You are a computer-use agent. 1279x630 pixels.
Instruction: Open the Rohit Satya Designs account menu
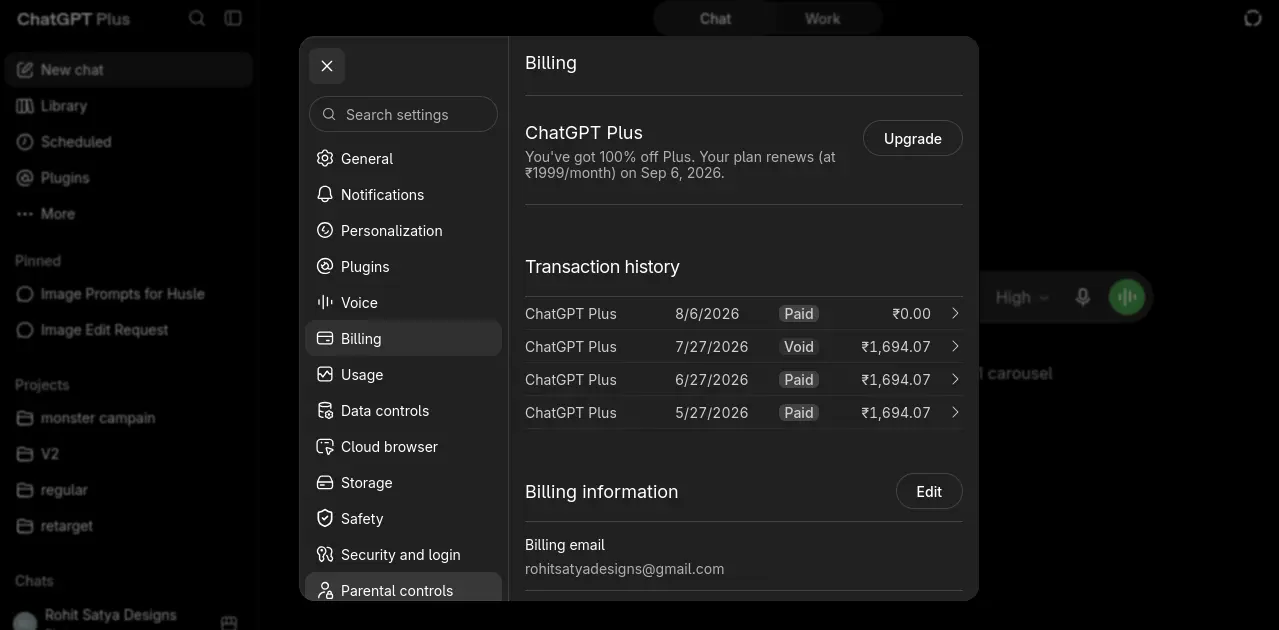tap(110, 616)
